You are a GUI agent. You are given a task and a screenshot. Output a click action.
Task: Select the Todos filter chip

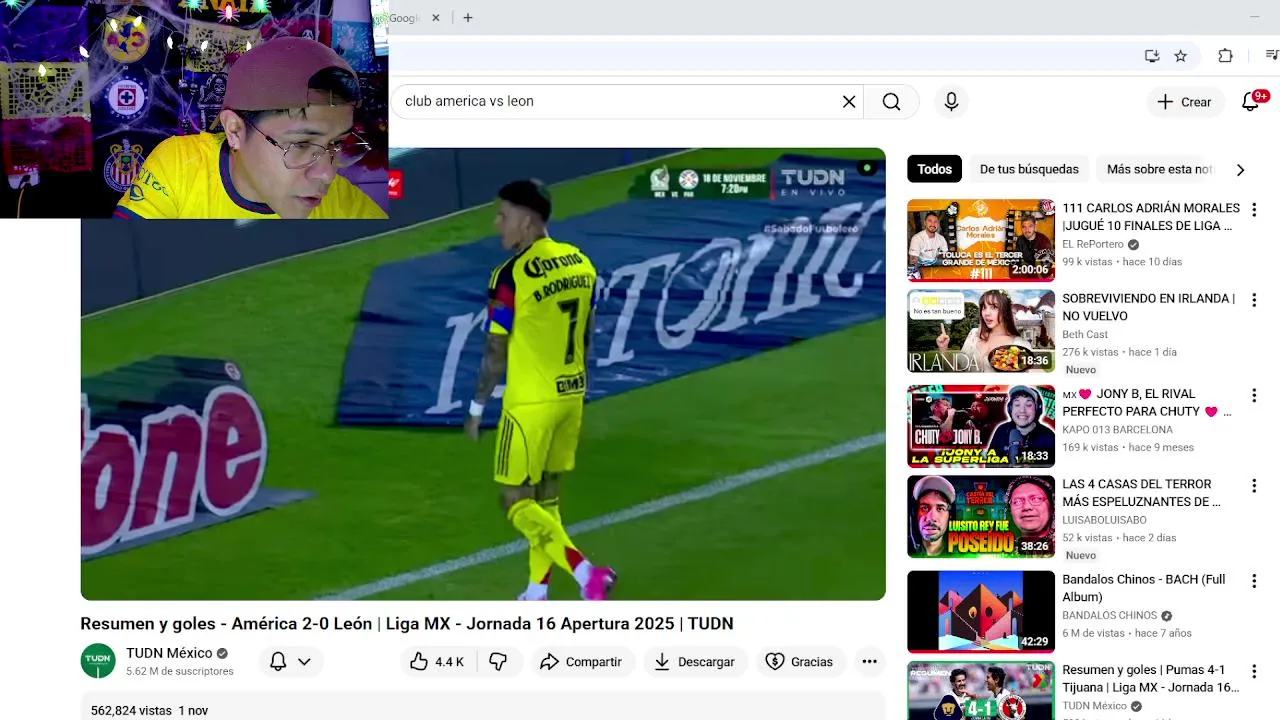934,169
